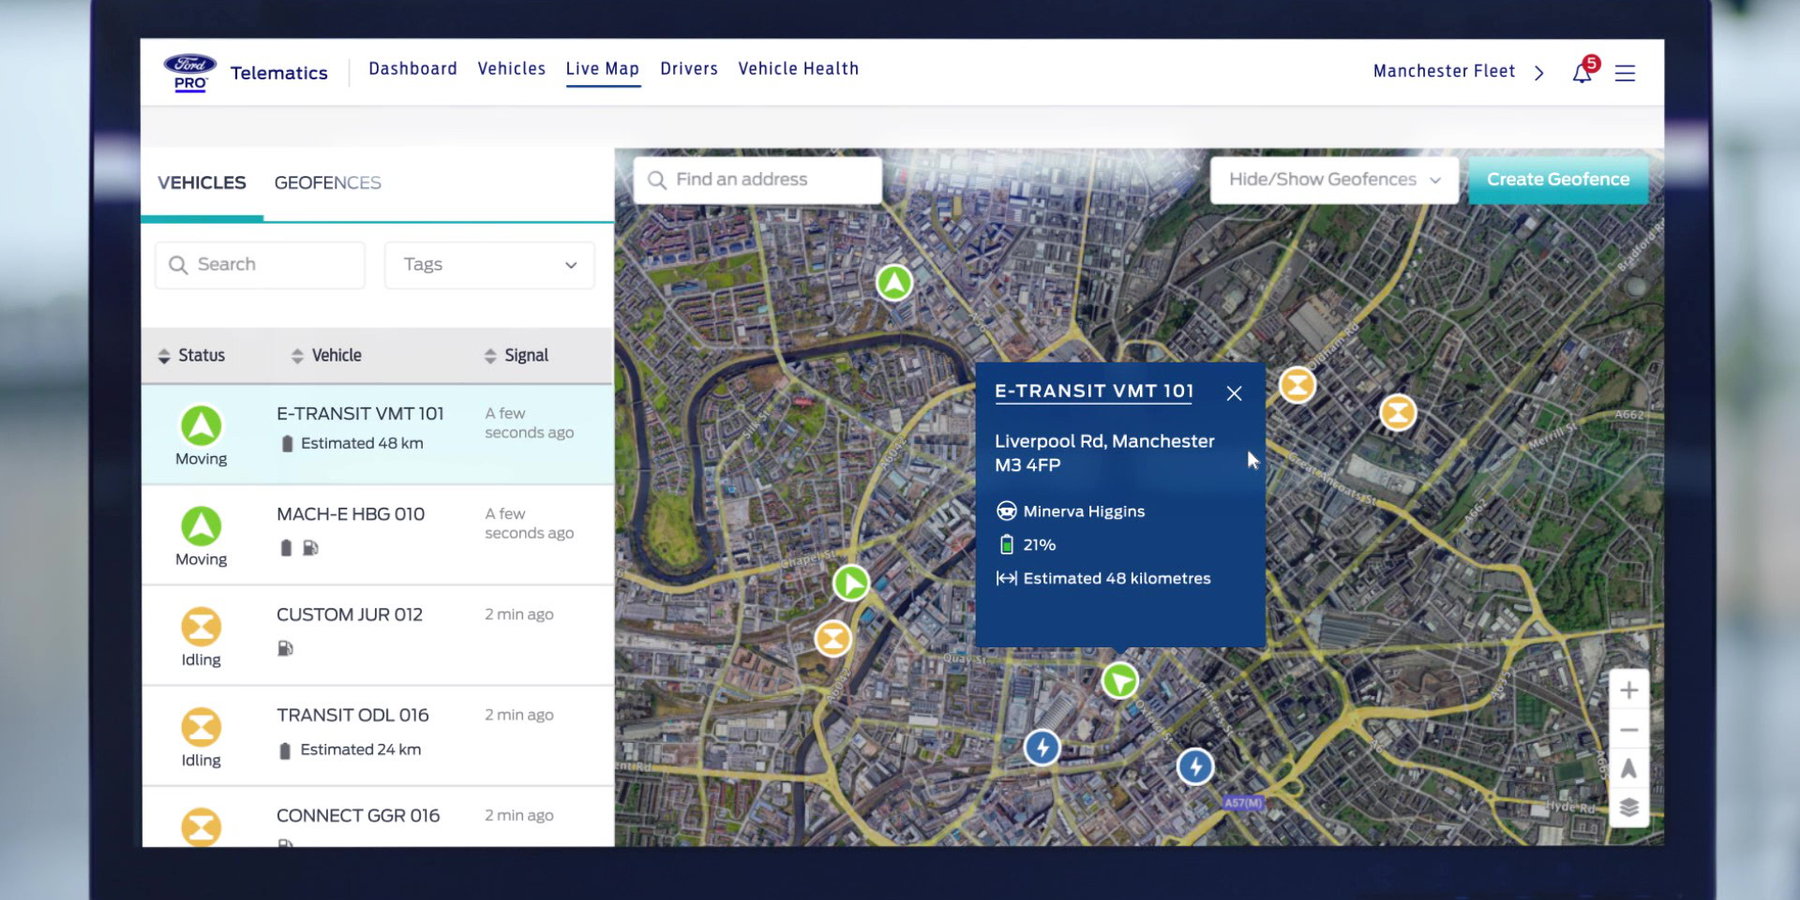Click MACH-E HBG 010 fuel pump icon
The image size is (1800, 900).
[311, 548]
